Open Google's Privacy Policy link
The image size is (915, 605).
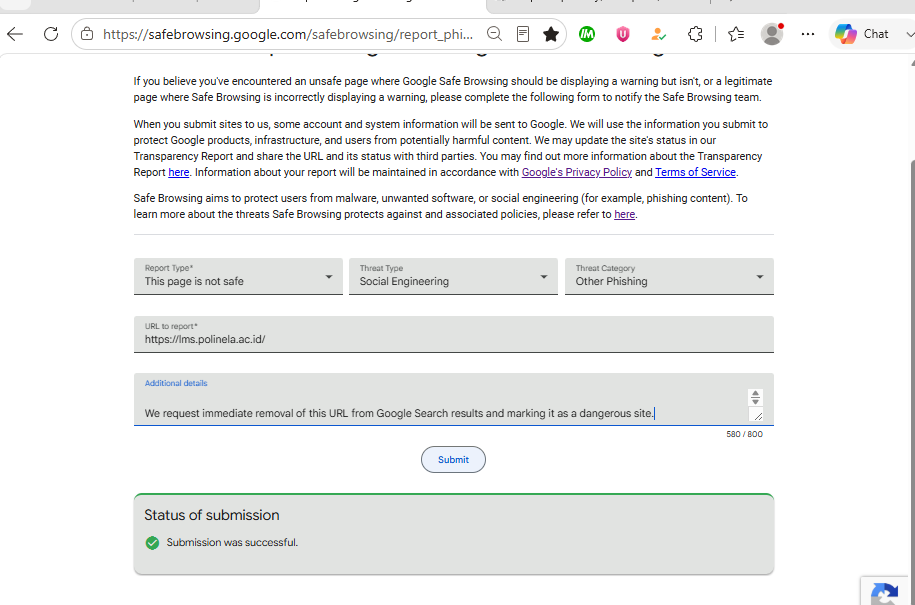pyautogui.click(x=577, y=172)
